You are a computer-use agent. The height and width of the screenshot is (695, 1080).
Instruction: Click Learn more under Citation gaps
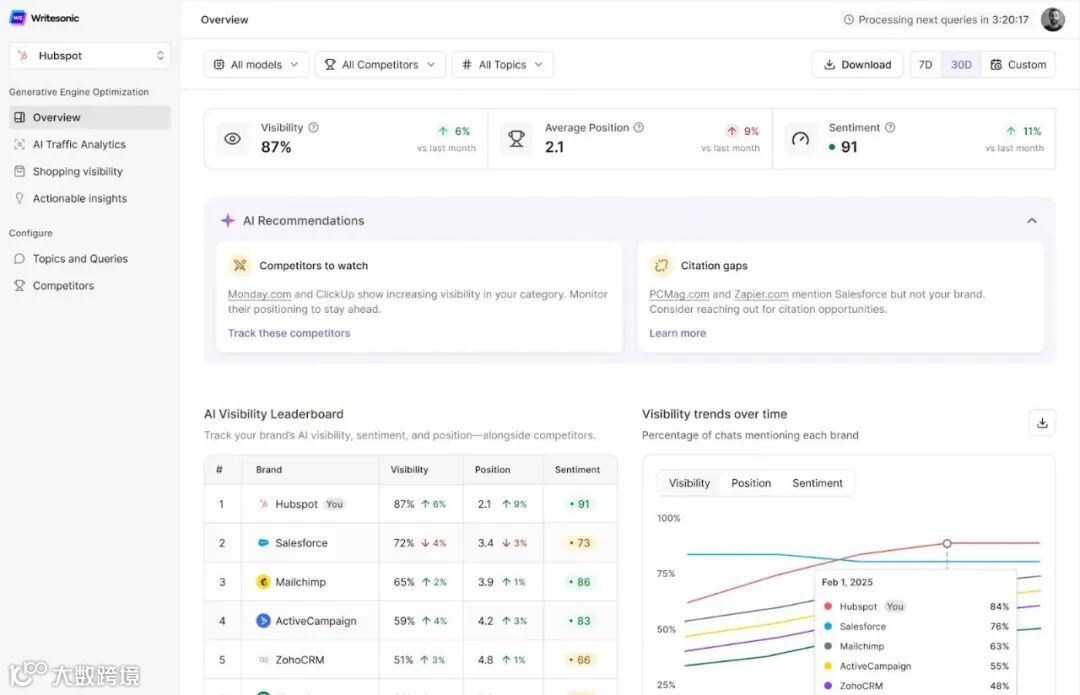[677, 333]
